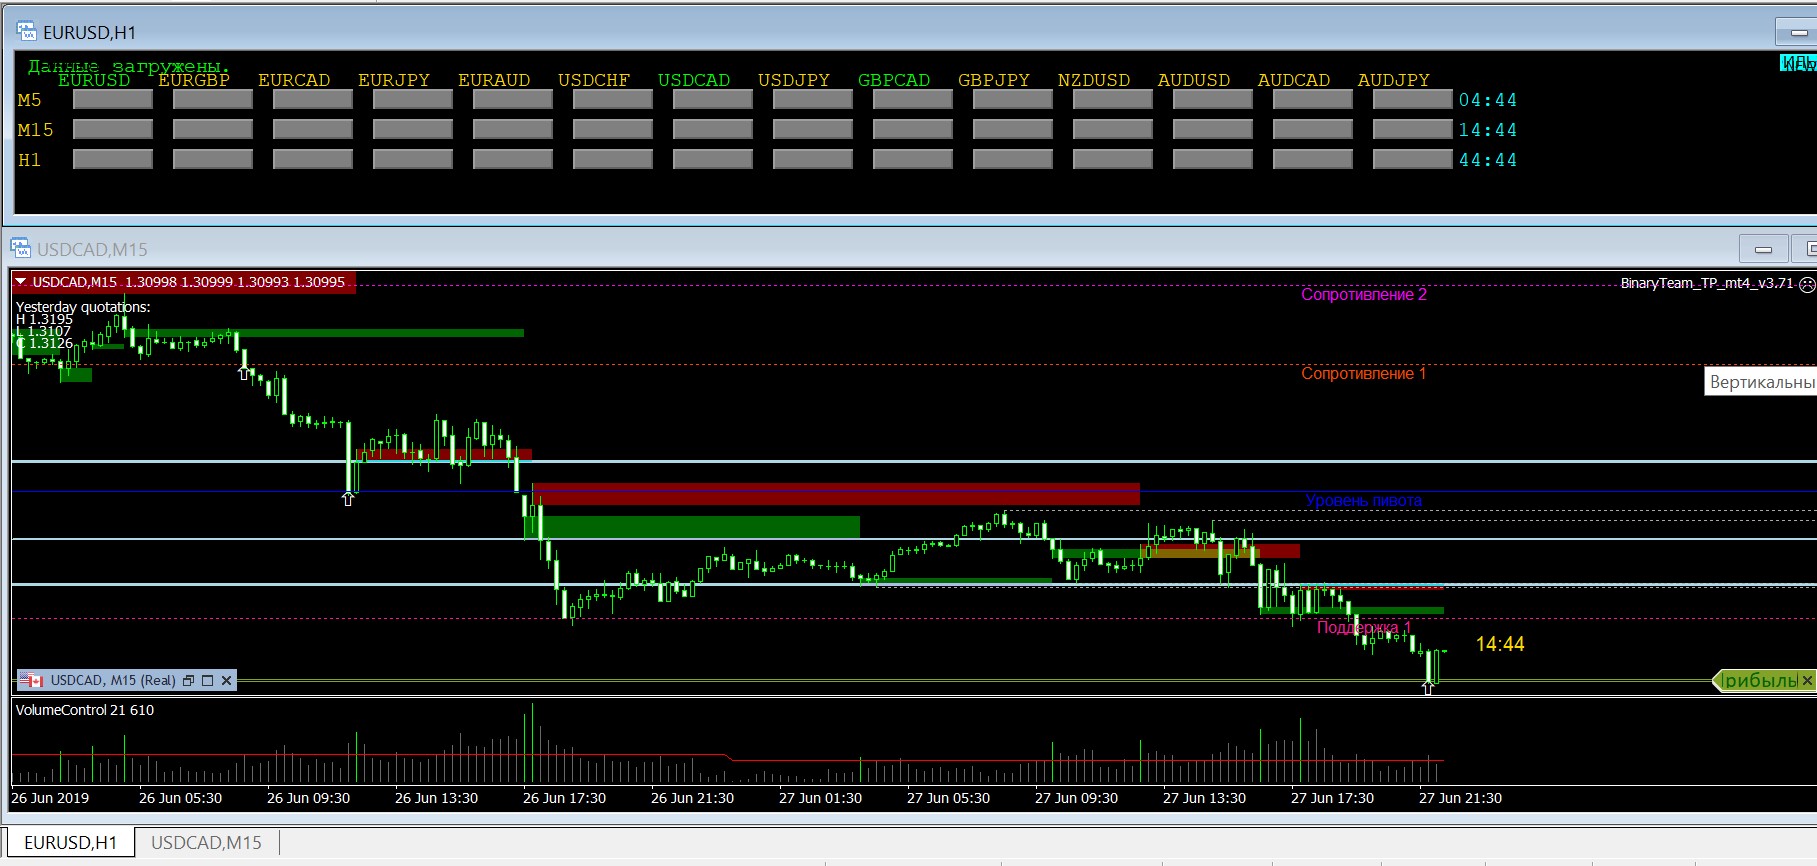Click the 27 Jun 09:30 time axis label

pos(1076,798)
